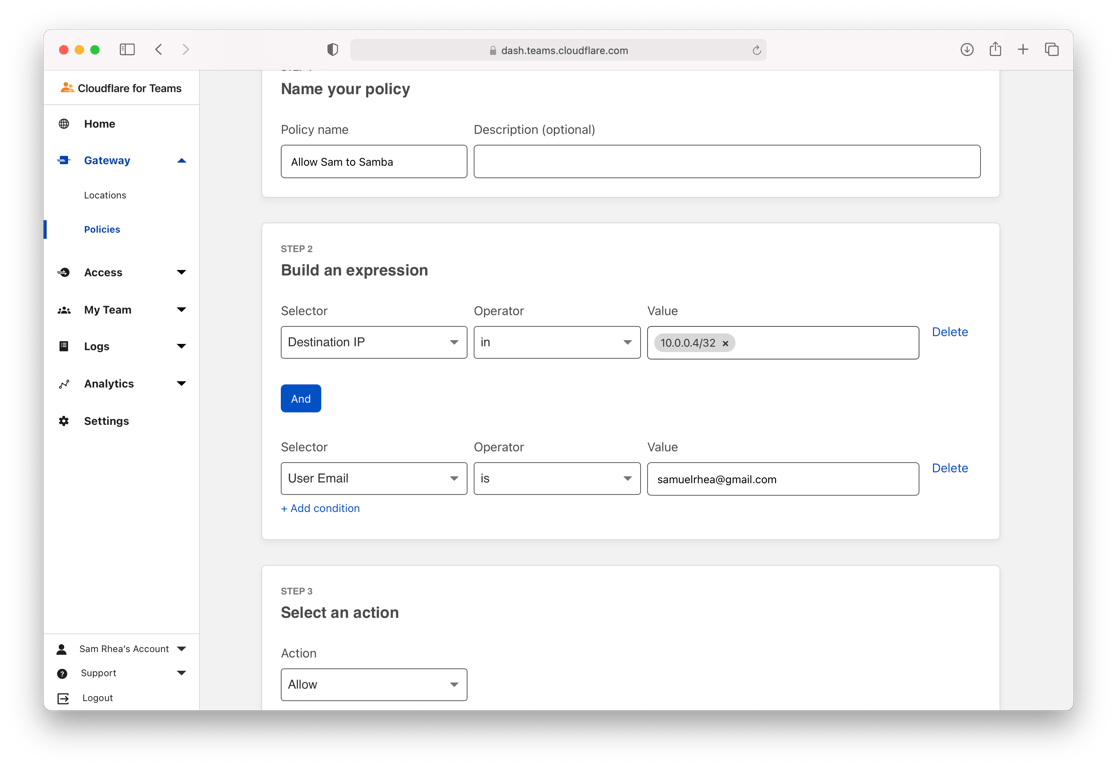Go forward with the browser forward arrow

tap(185, 49)
